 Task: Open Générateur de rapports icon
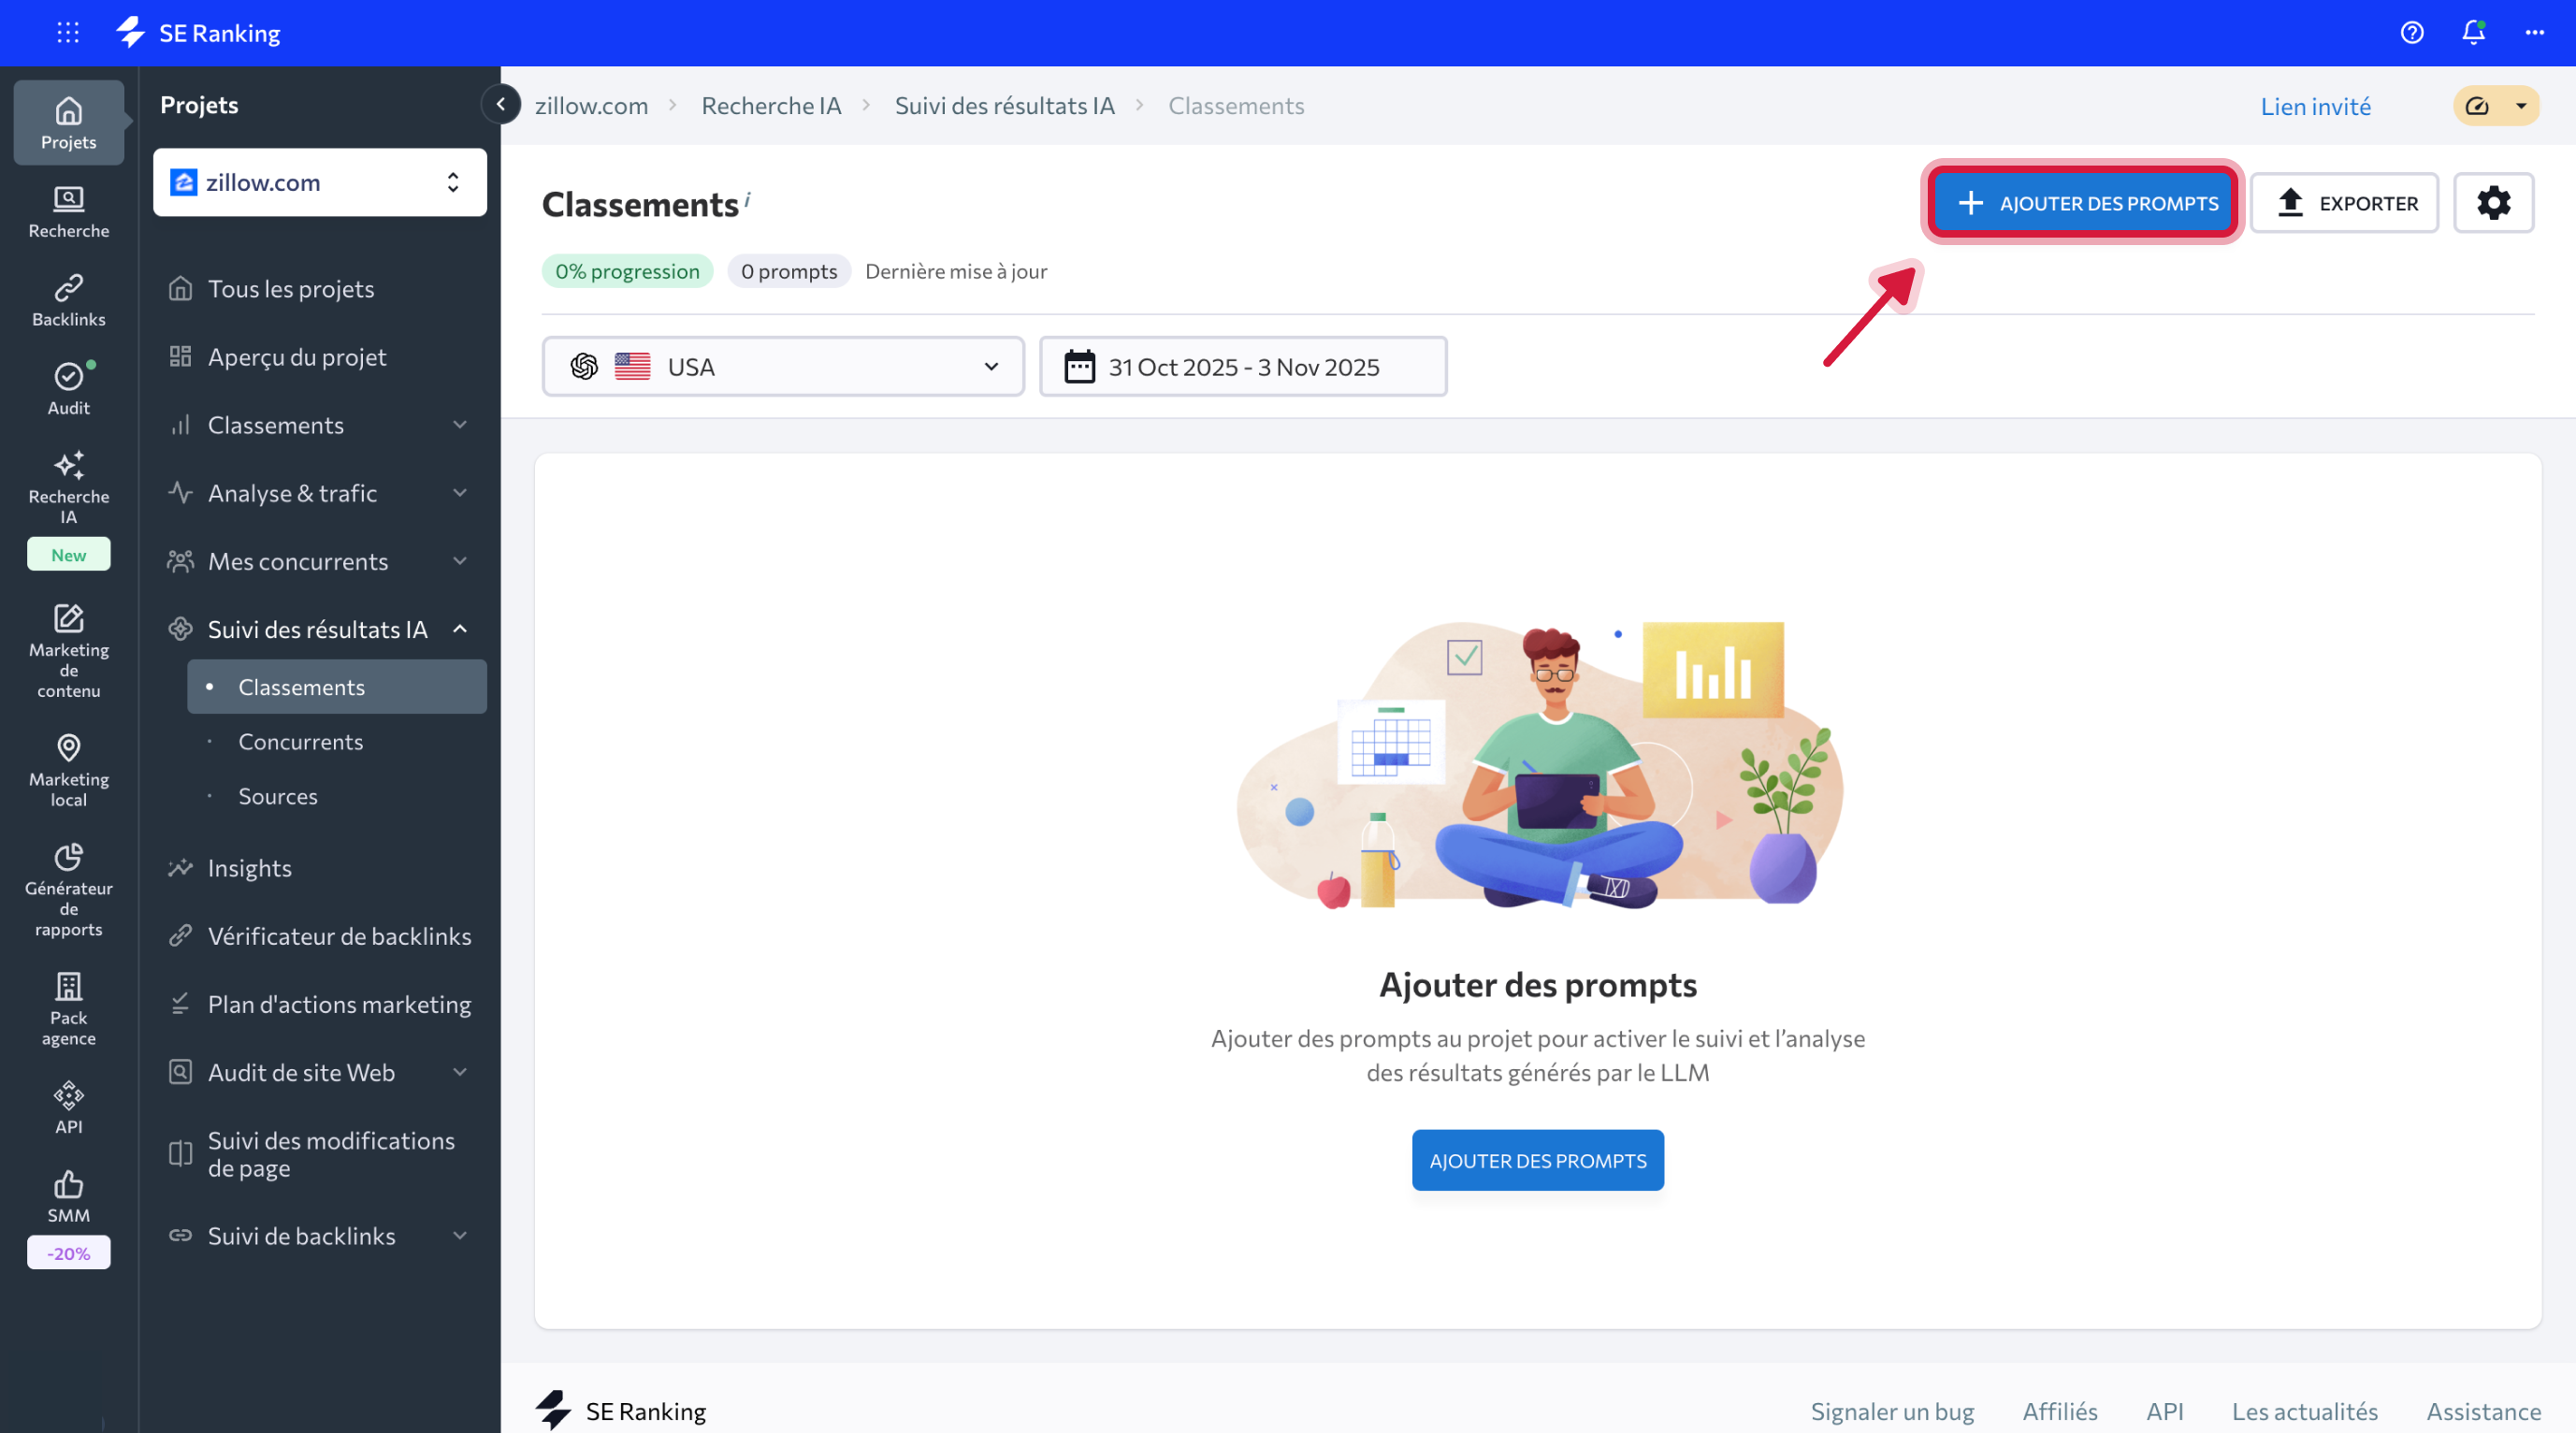[68, 857]
